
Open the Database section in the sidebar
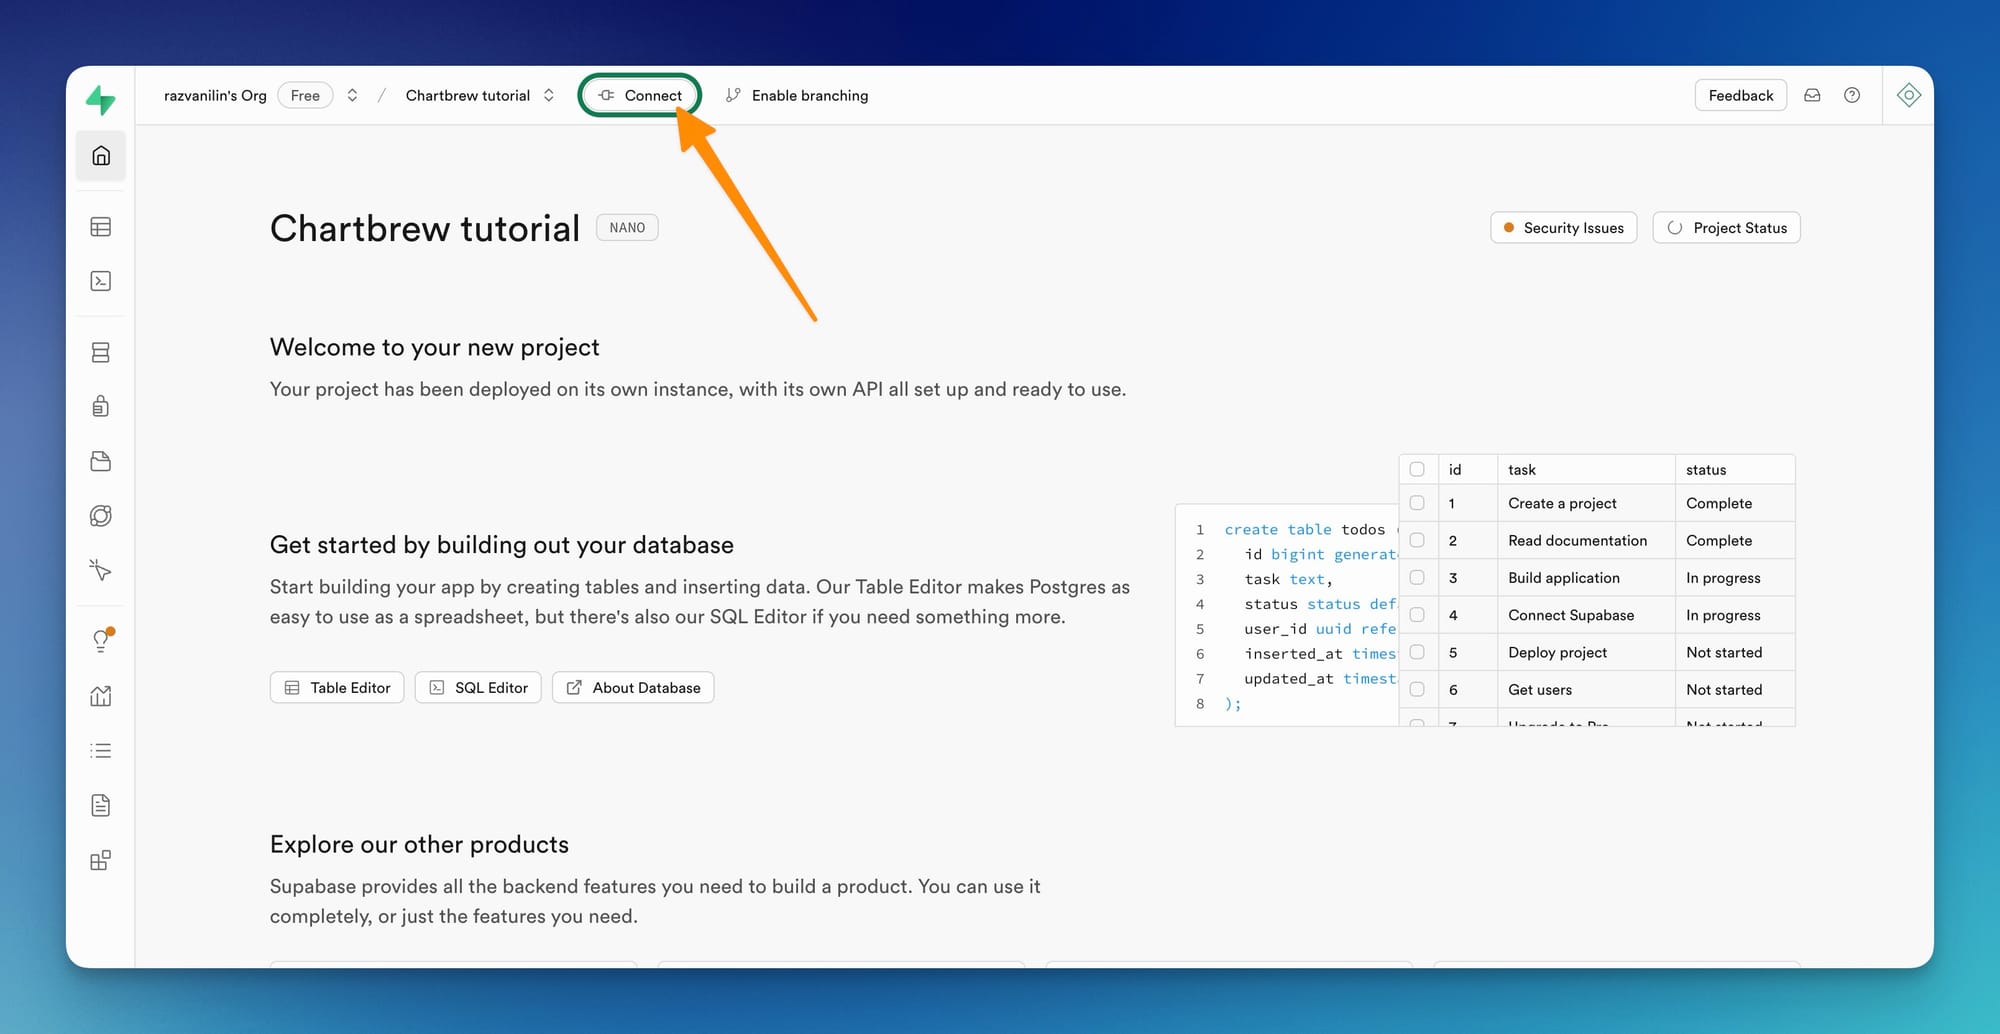tap(100, 352)
